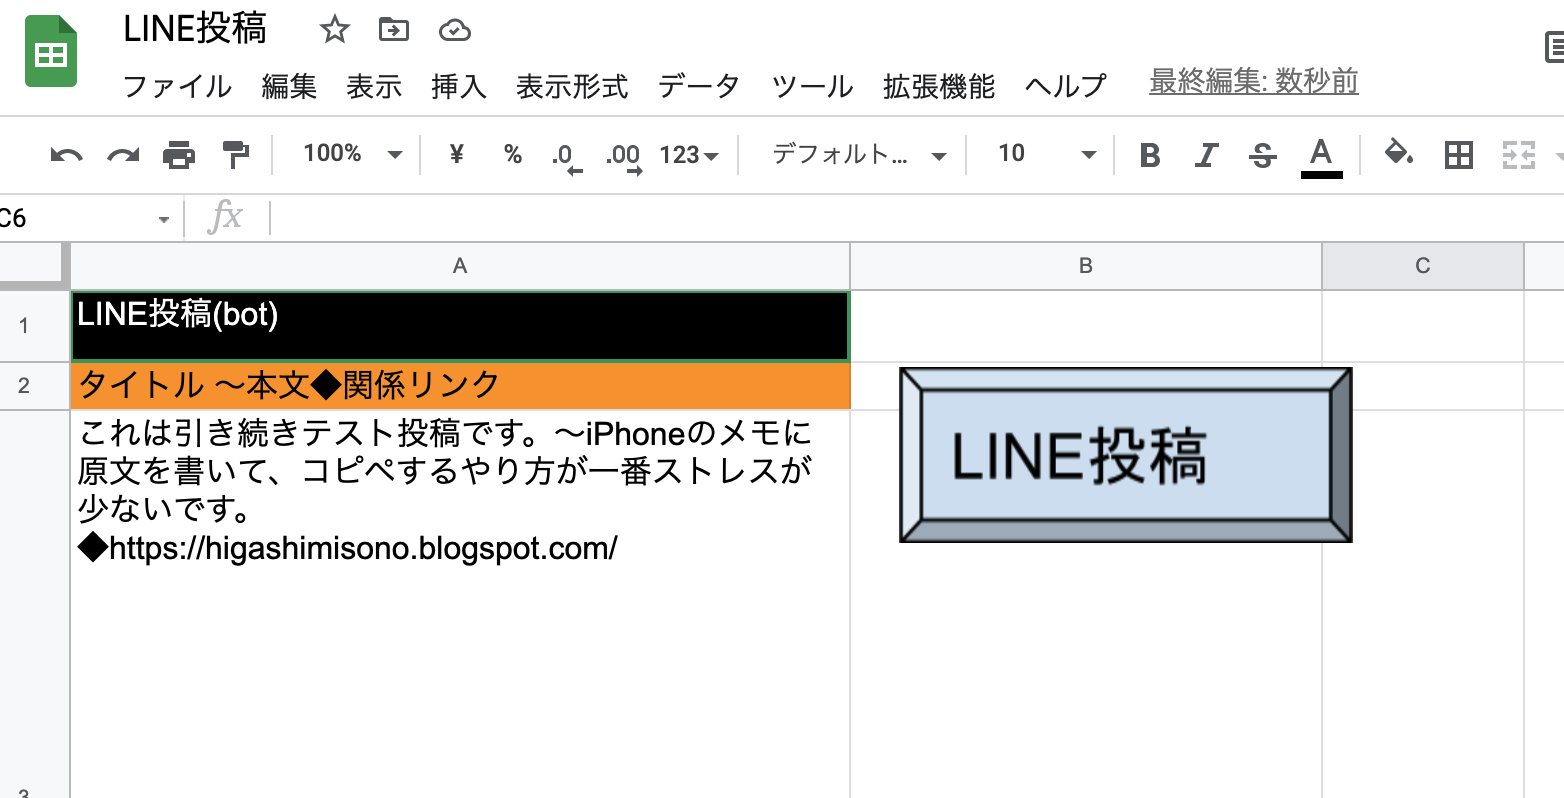Image resolution: width=1564 pixels, height=798 pixels.
Task: Open the fill color paint bucket
Action: [1398, 154]
